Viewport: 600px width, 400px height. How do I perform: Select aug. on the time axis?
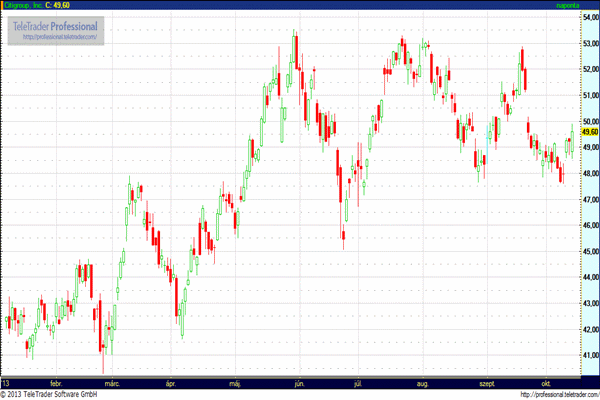(x=422, y=382)
